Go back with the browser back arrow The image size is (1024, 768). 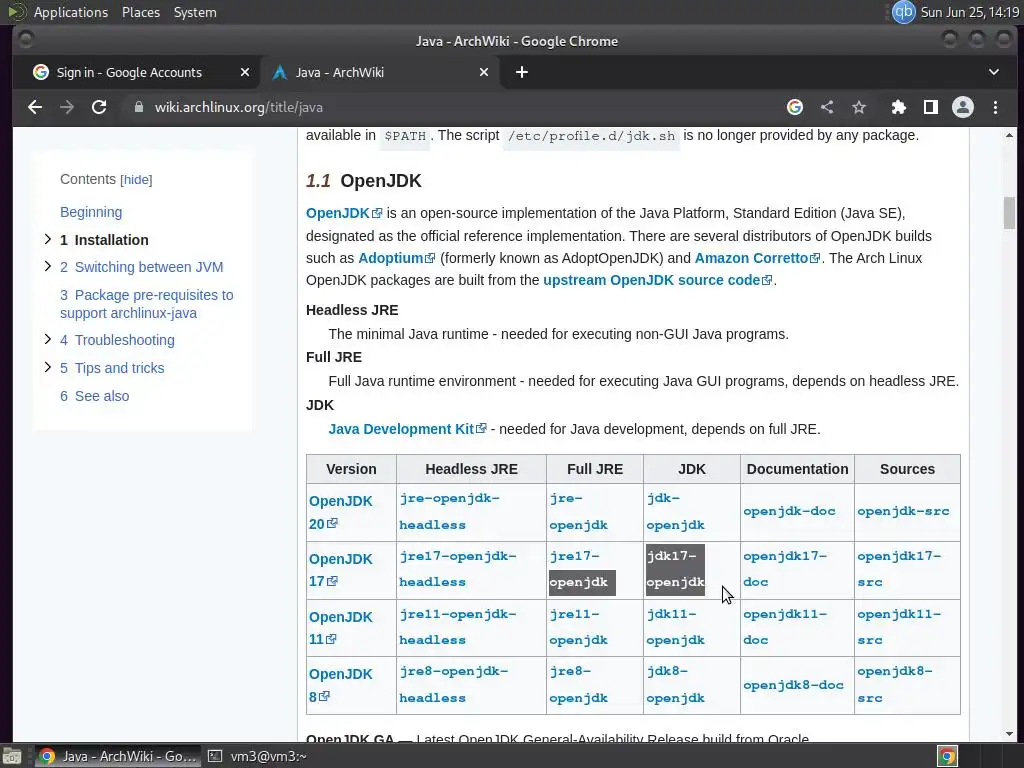point(35,107)
